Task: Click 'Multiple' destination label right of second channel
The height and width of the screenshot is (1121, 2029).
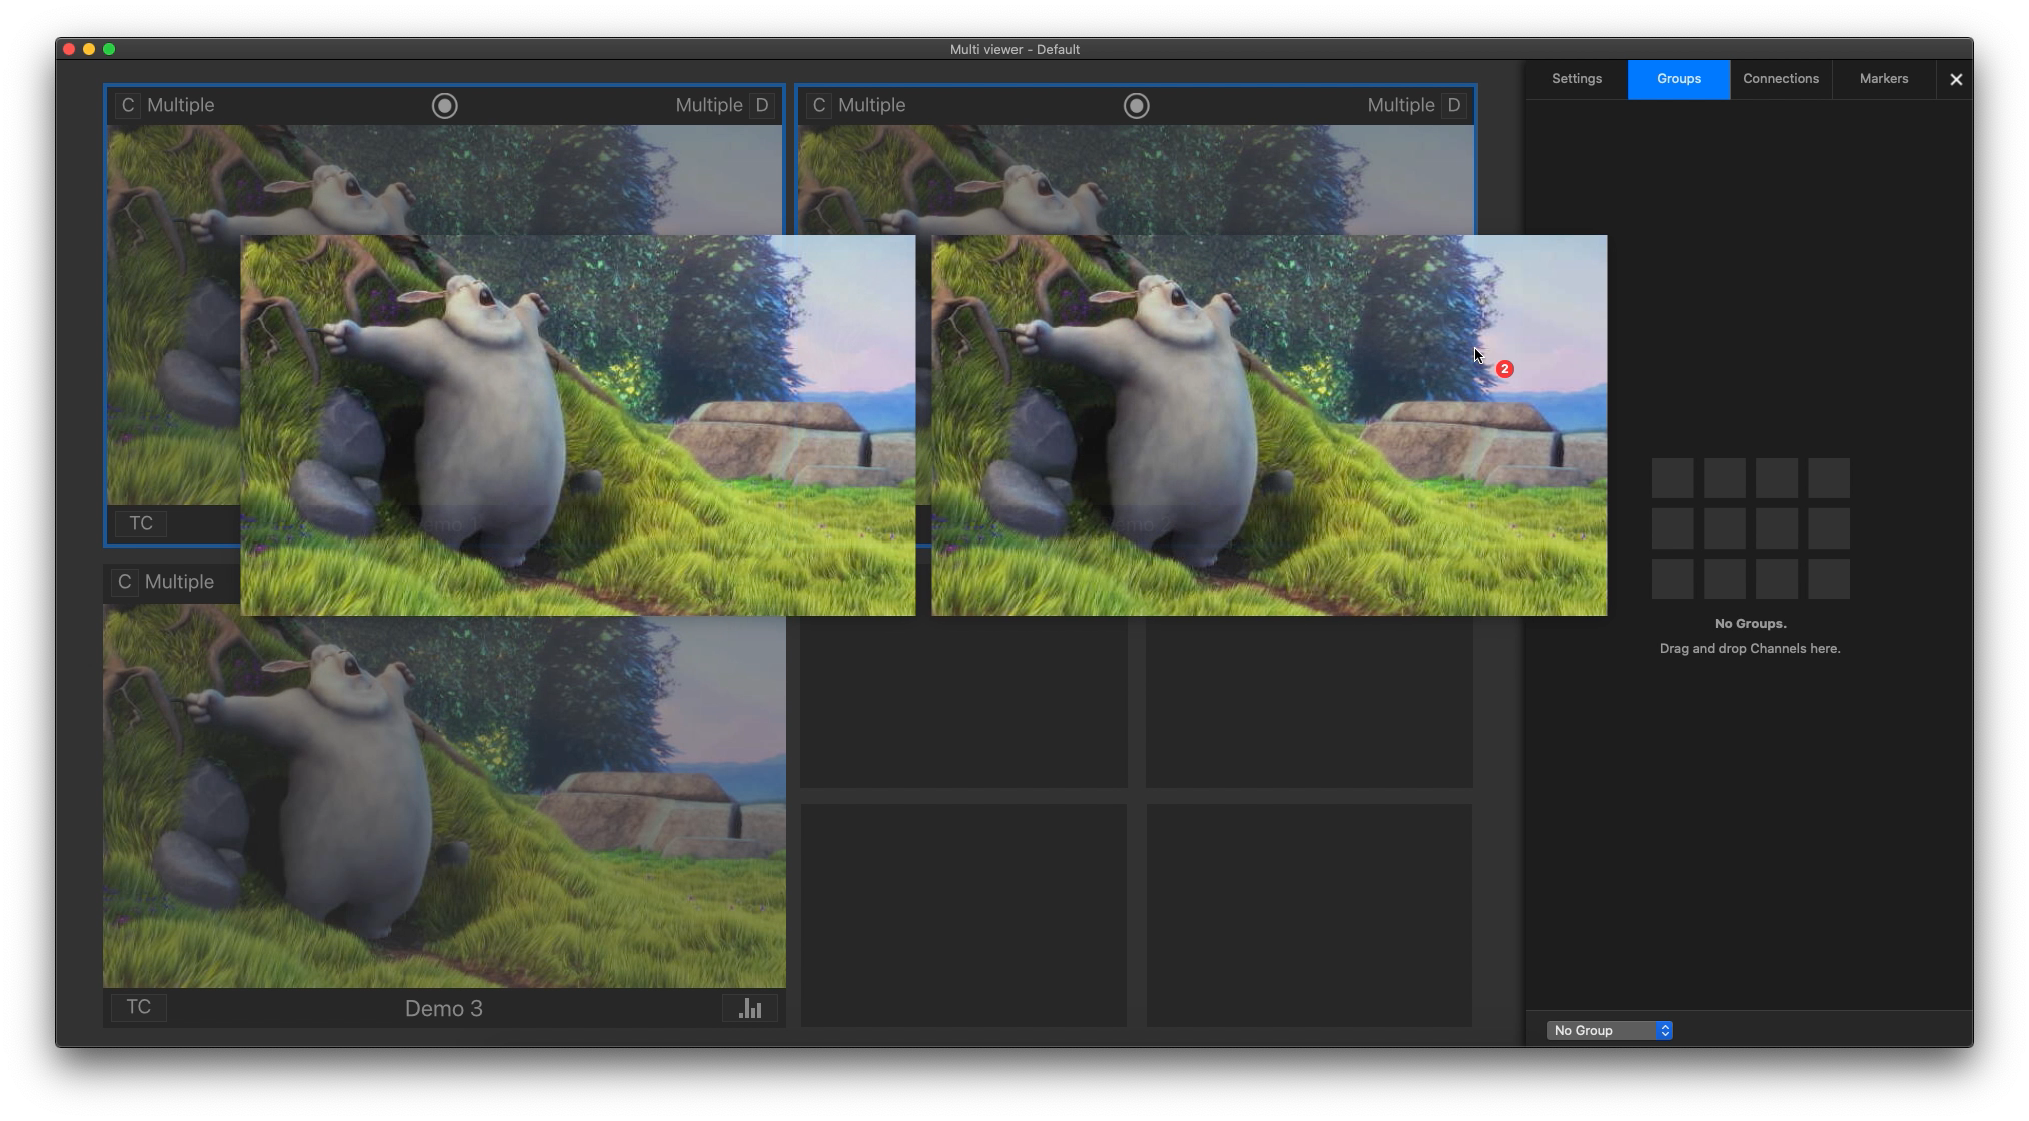Action: pyautogui.click(x=1401, y=105)
